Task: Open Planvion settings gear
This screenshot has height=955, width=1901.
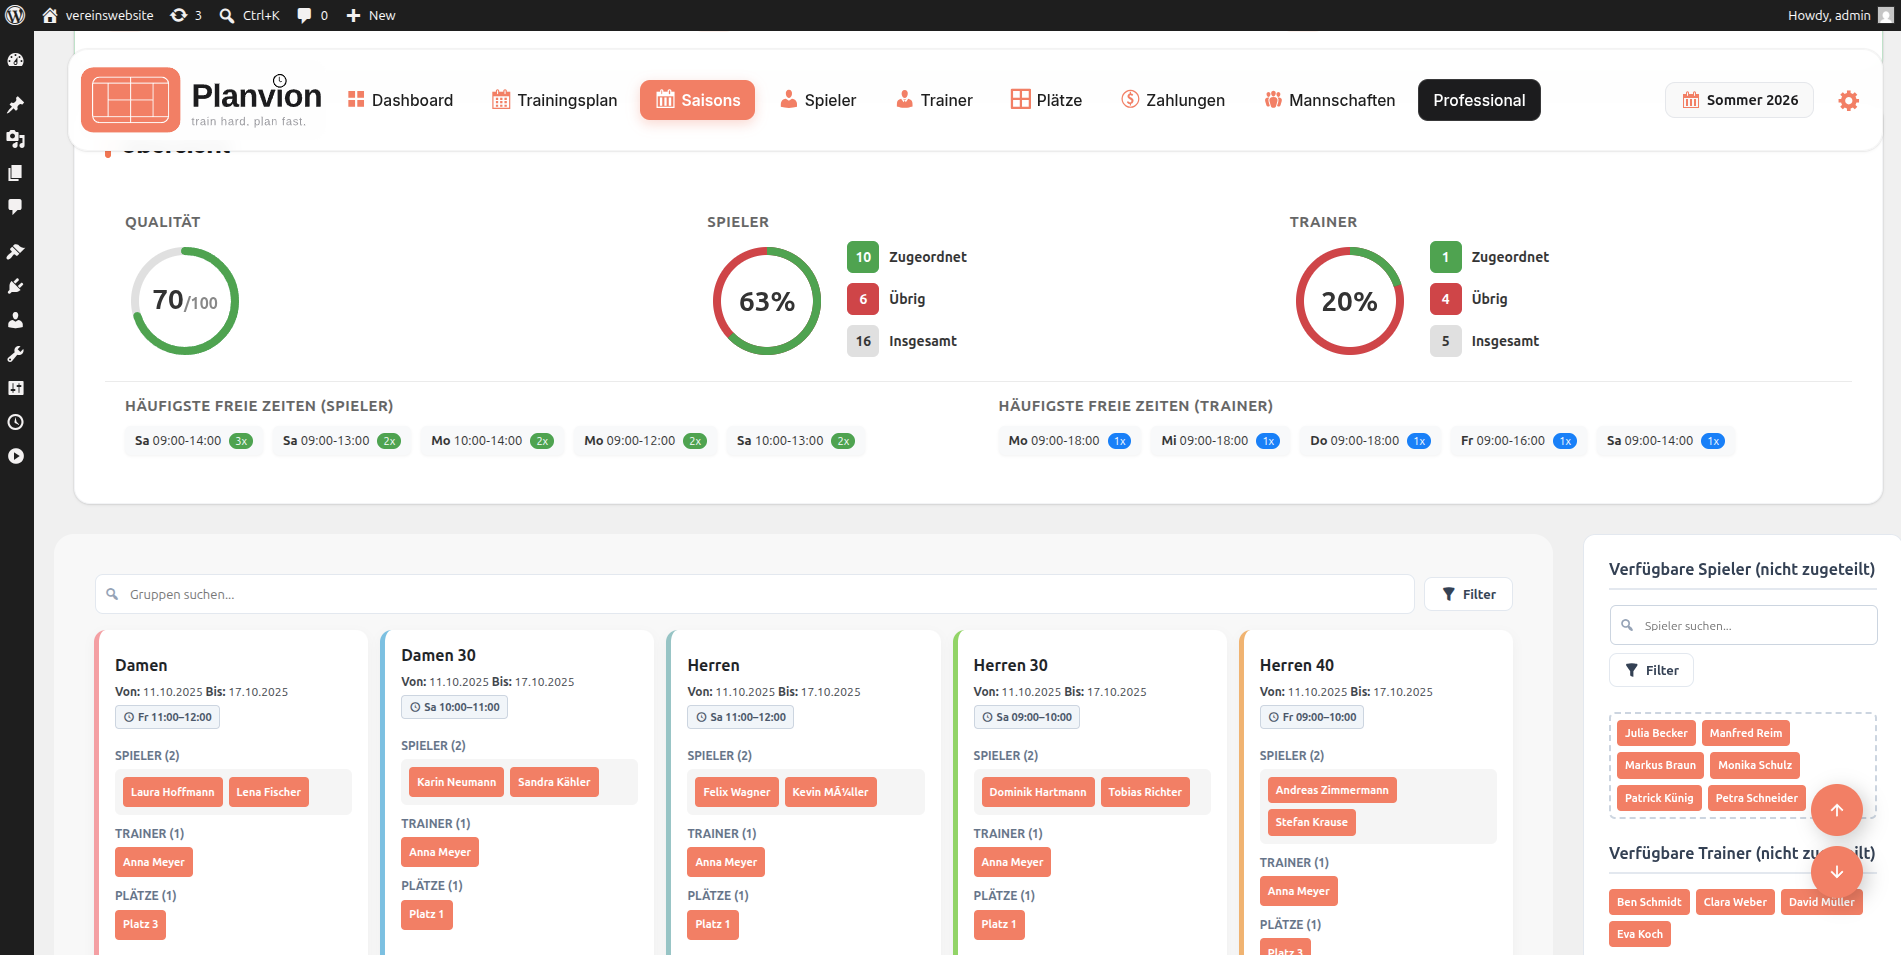Action: (1849, 100)
